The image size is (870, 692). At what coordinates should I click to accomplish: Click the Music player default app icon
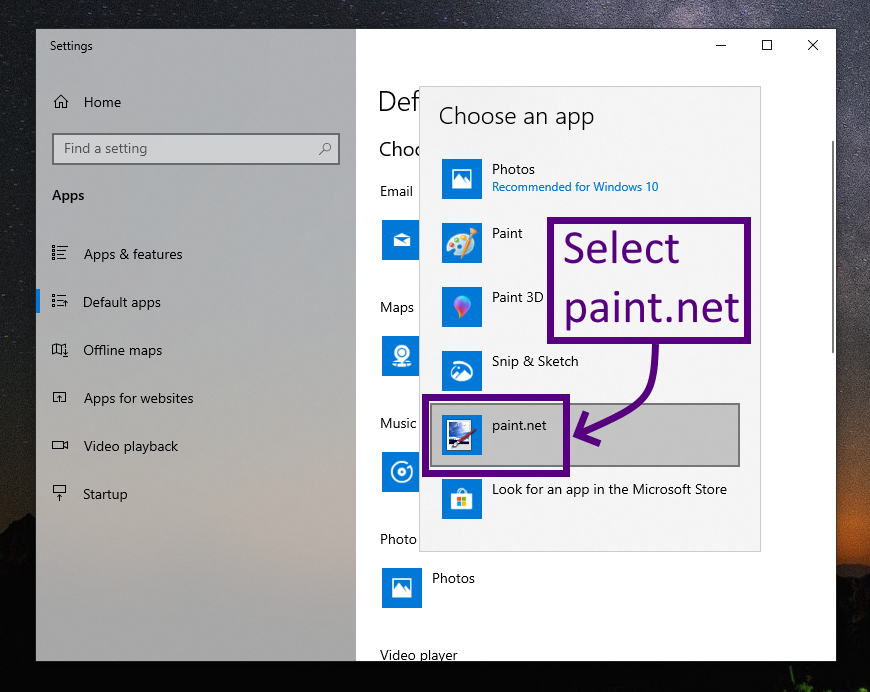pos(401,472)
